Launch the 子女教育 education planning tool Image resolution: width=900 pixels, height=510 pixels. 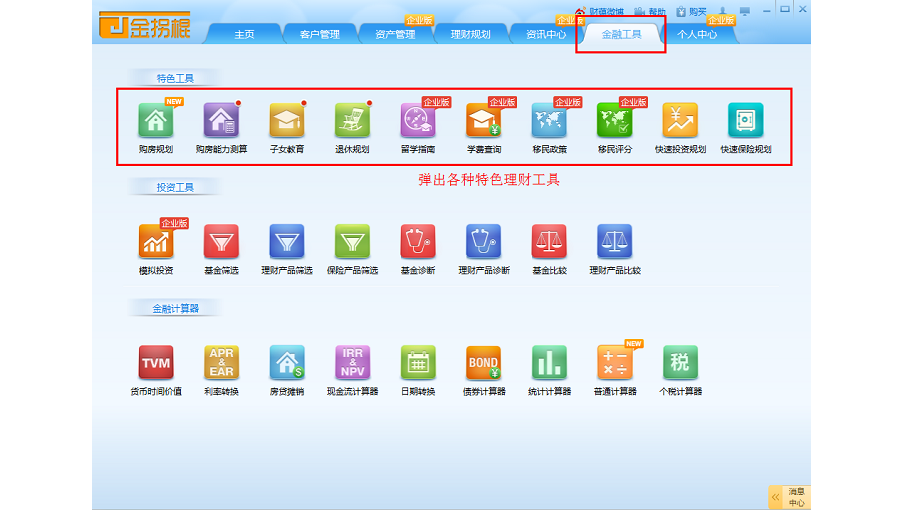(286, 121)
